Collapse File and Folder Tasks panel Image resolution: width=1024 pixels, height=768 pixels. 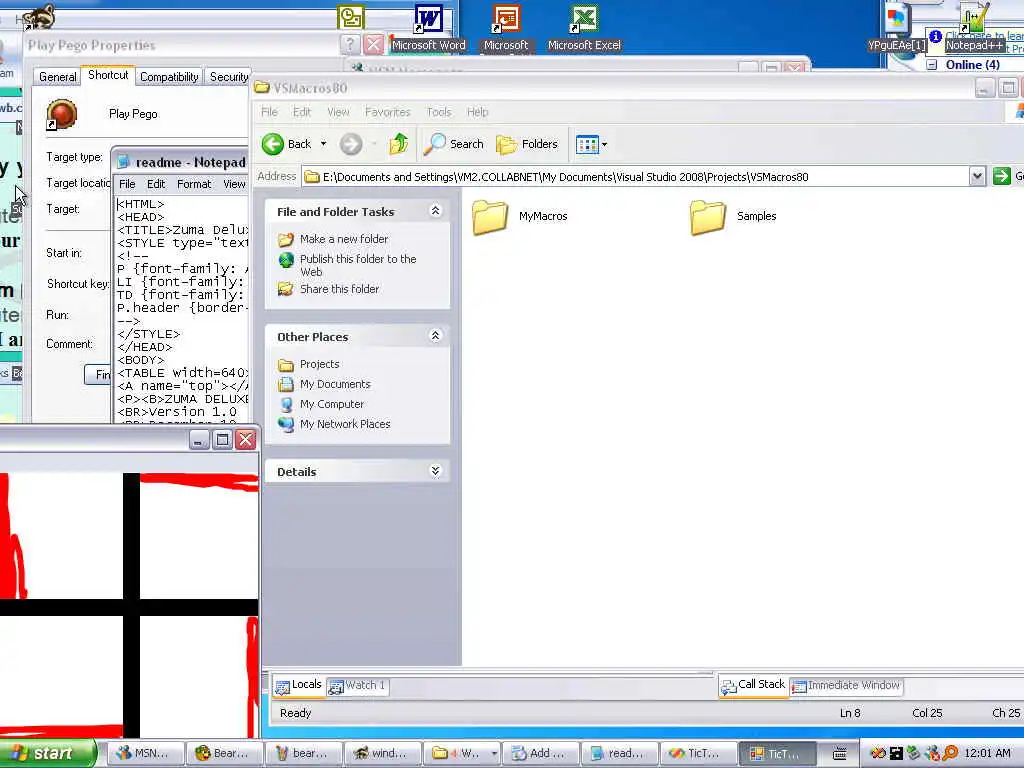click(435, 211)
